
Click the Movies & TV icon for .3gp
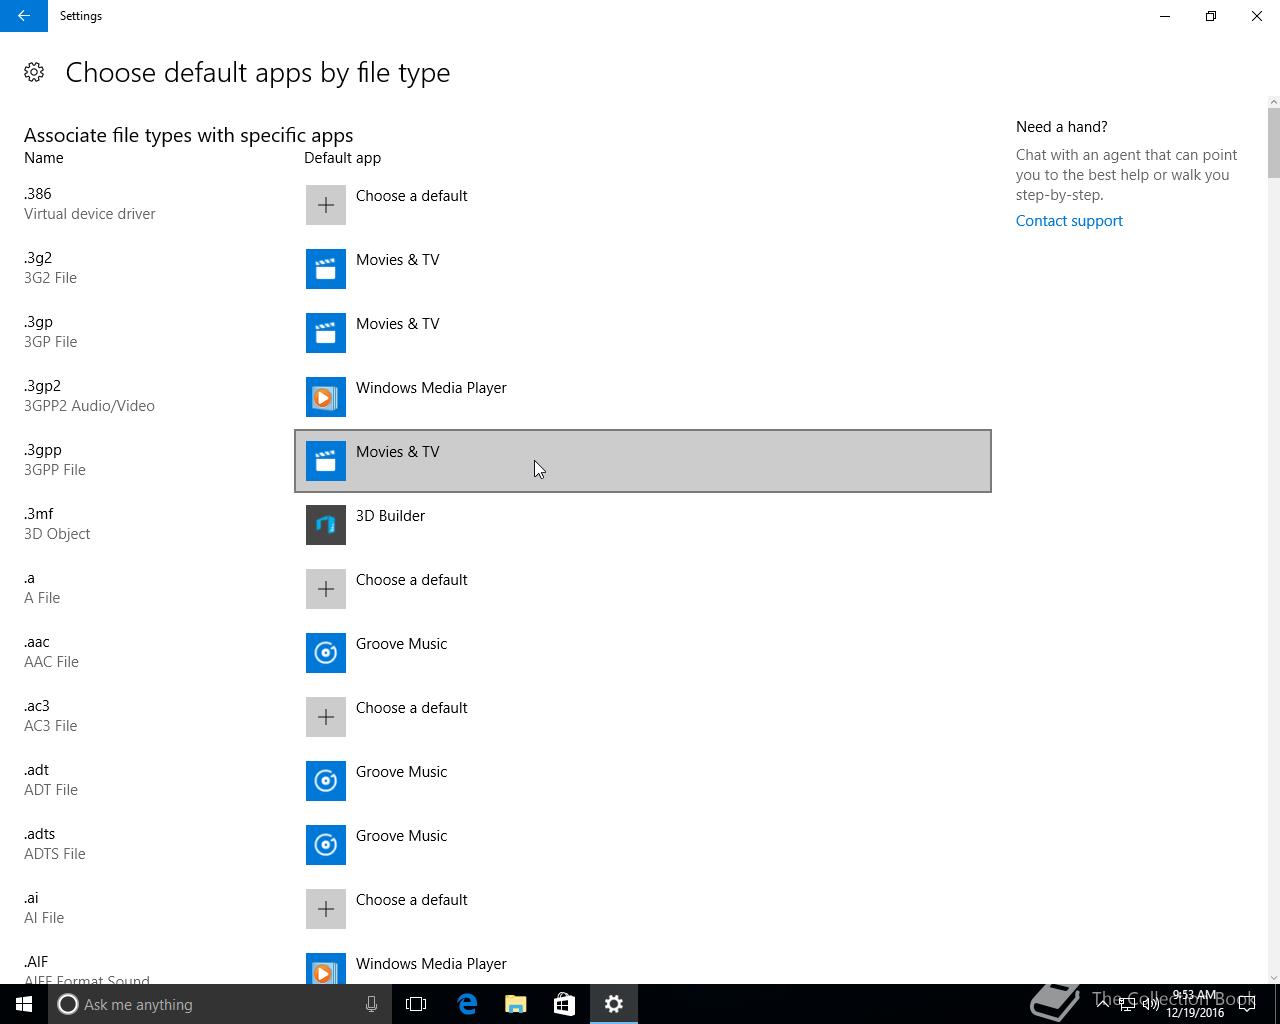pyautogui.click(x=326, y=333)
